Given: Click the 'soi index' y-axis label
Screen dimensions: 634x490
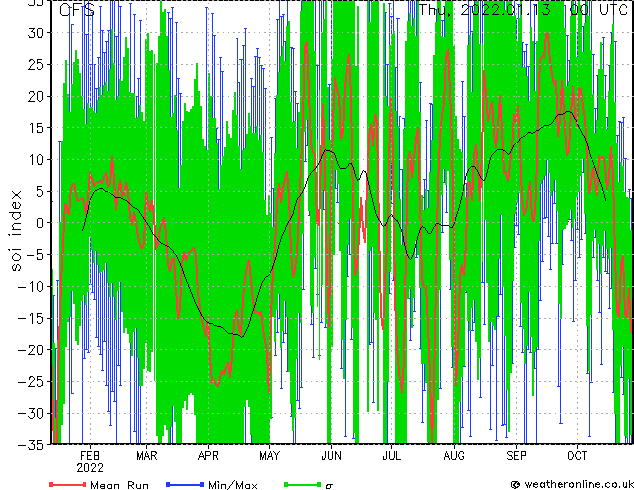Looking at the screenshot, I should point(15,230).
